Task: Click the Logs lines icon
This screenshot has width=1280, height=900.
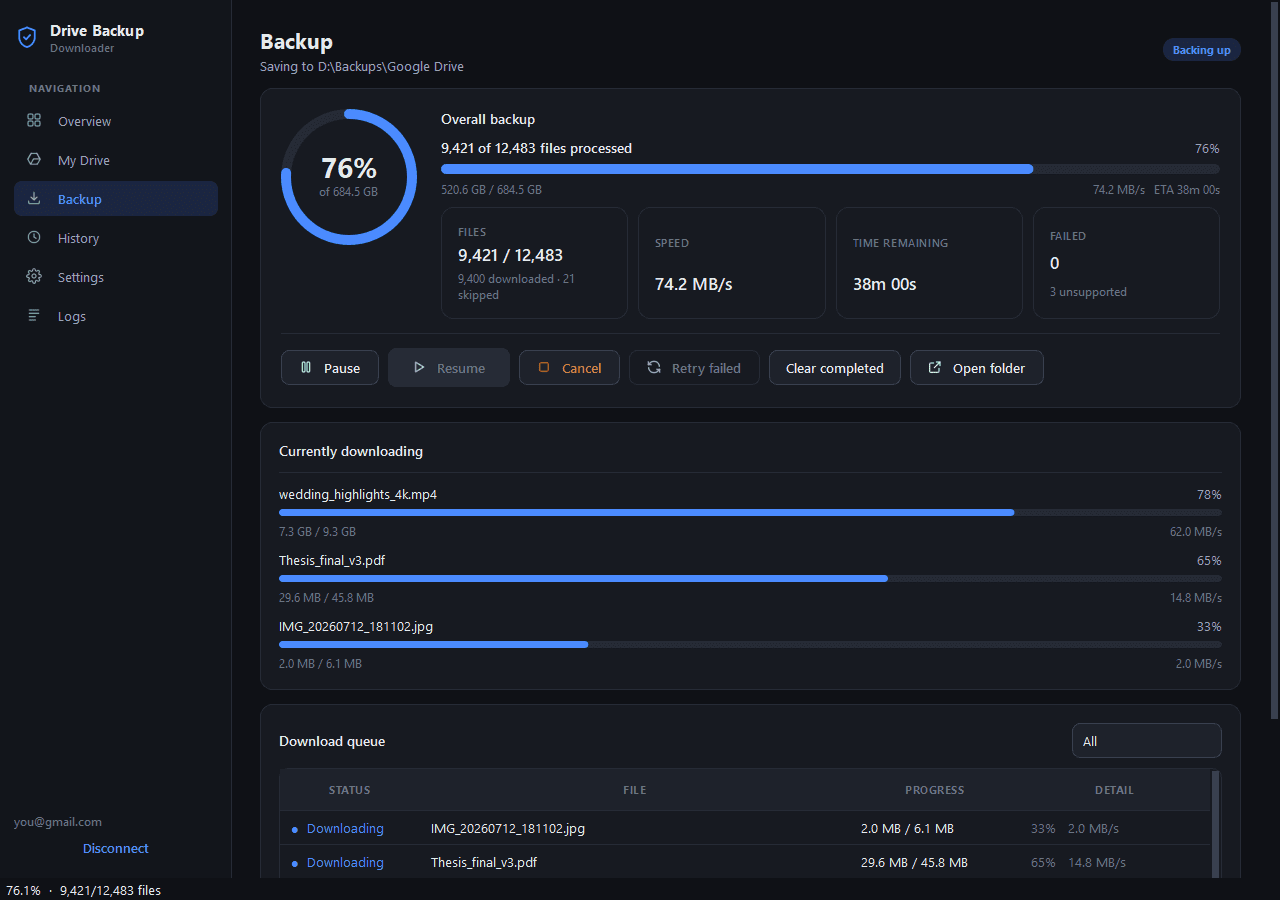Action: 34,316
